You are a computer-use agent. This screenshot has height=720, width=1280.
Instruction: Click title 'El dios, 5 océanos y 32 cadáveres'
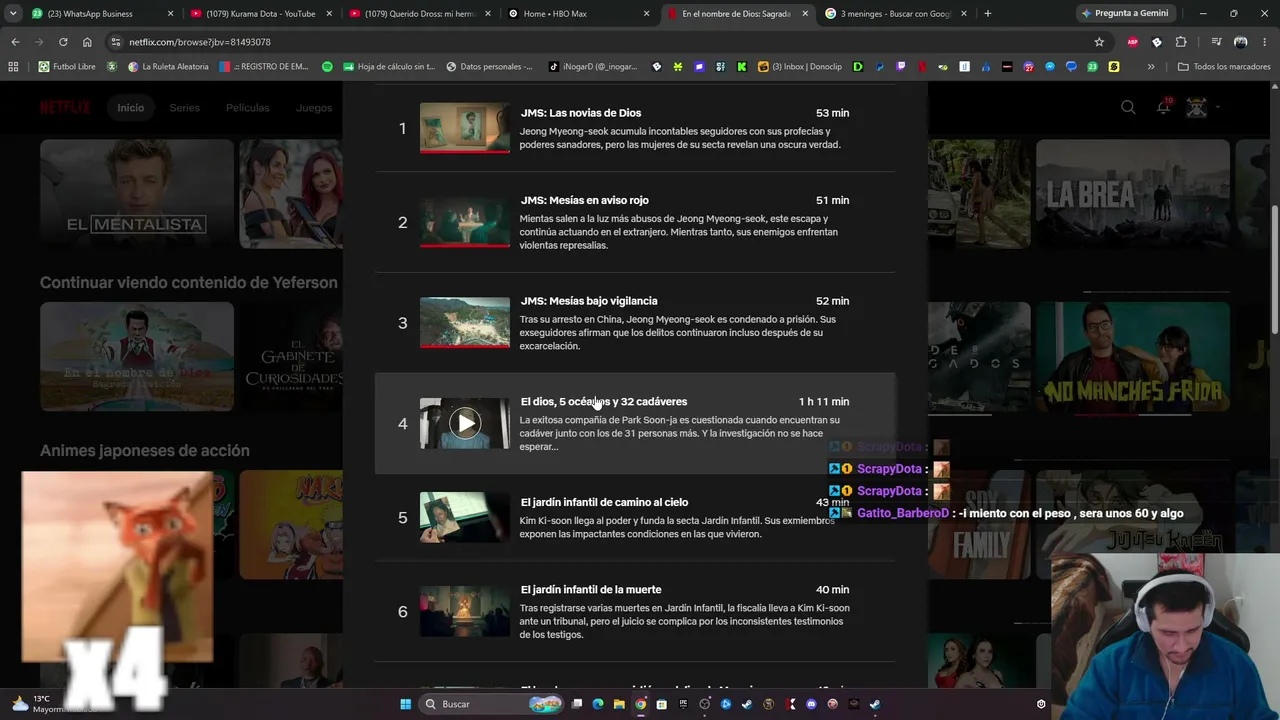604,402
